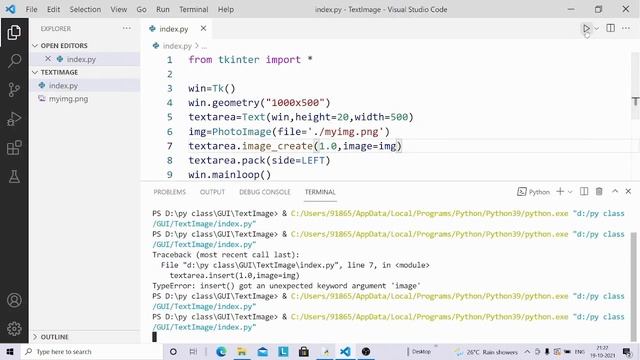Open the Run and Debug view
Viewport: 640px width, 360px height.
pos(14,119)
